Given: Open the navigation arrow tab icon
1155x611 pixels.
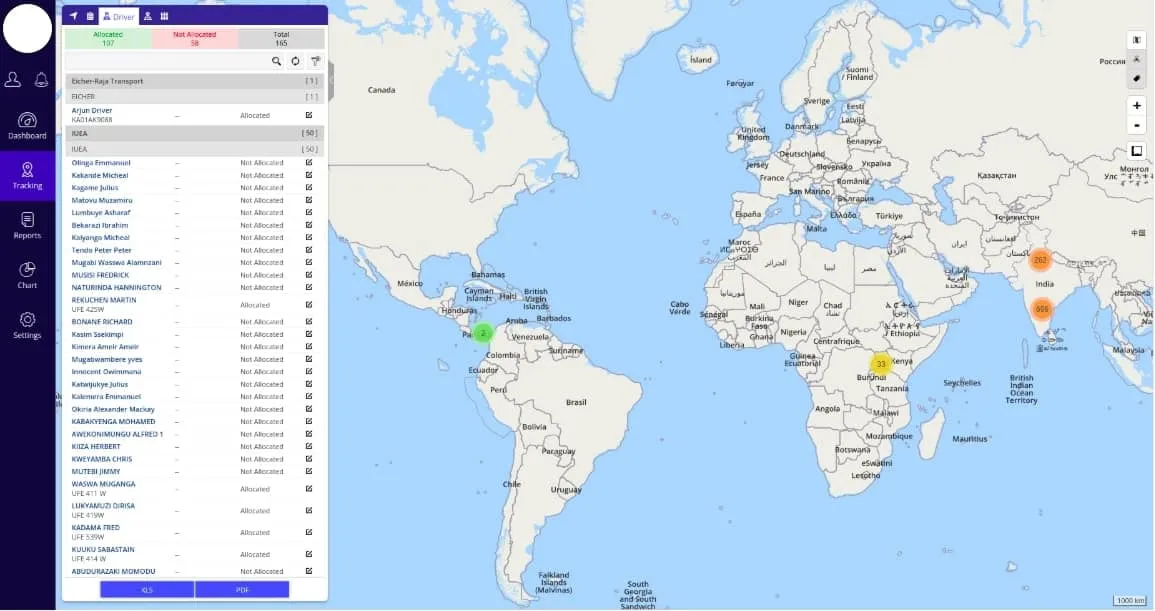Looking at the screenshot, I should pos(74,16).
